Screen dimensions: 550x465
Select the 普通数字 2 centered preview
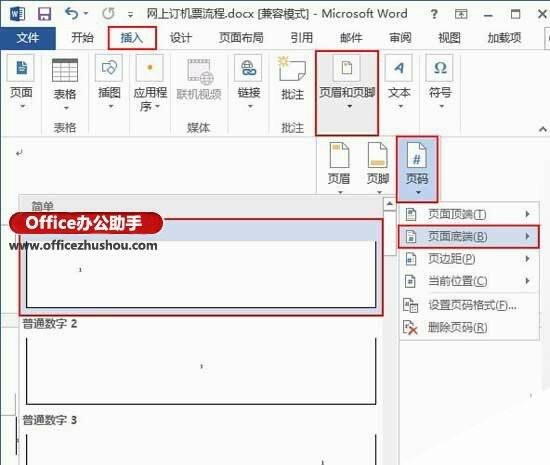coord(201,371)
